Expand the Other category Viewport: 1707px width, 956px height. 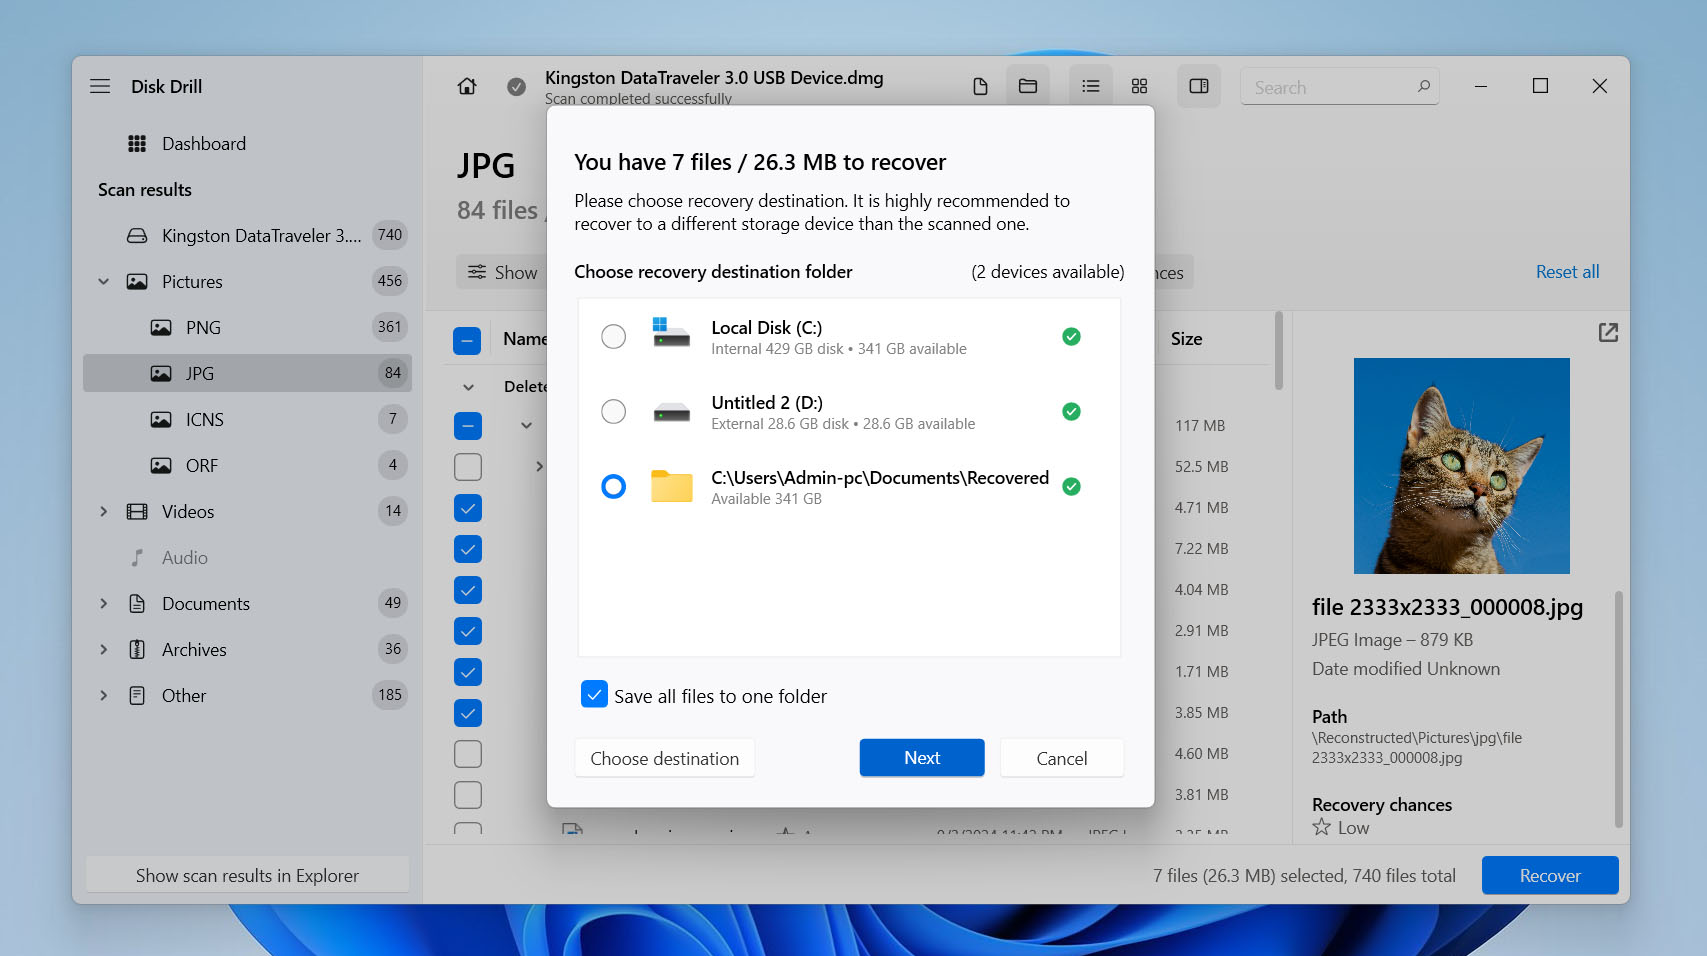[x=103, y=696]
